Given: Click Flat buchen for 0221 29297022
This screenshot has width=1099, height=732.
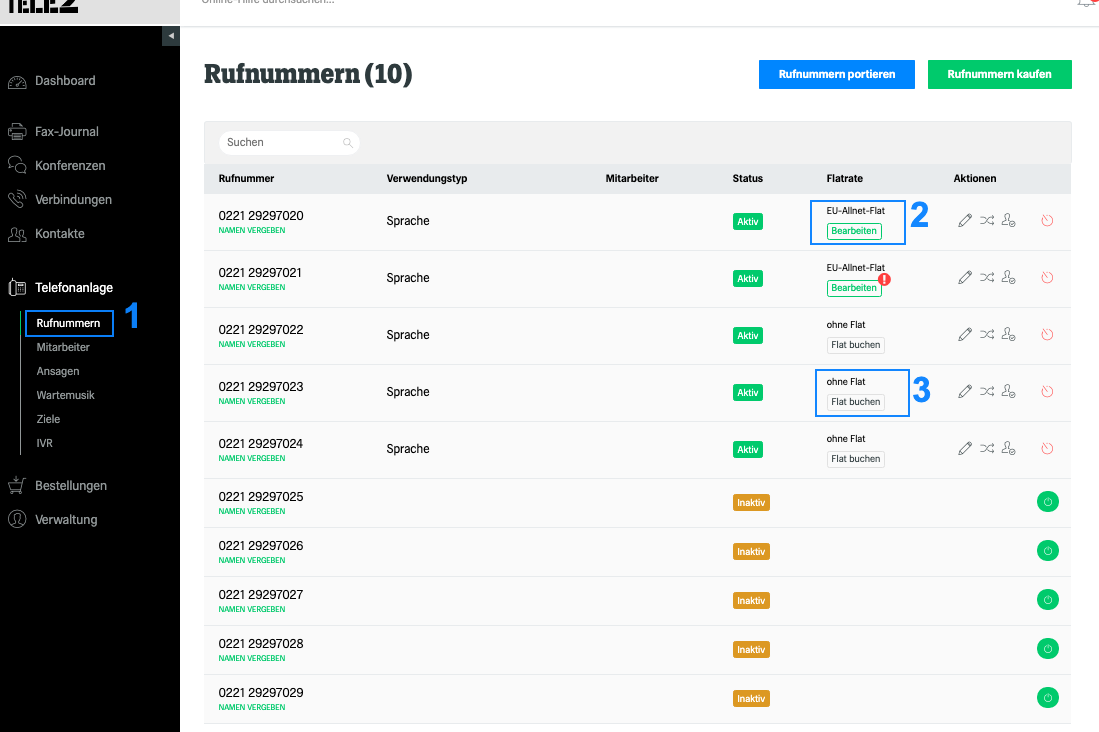Looking at the screenshot, I should coord(855,345).
